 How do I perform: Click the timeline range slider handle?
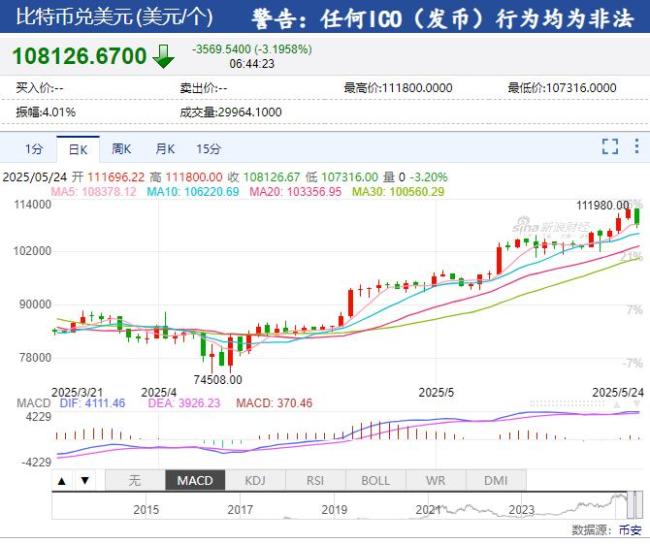point(634,505)
